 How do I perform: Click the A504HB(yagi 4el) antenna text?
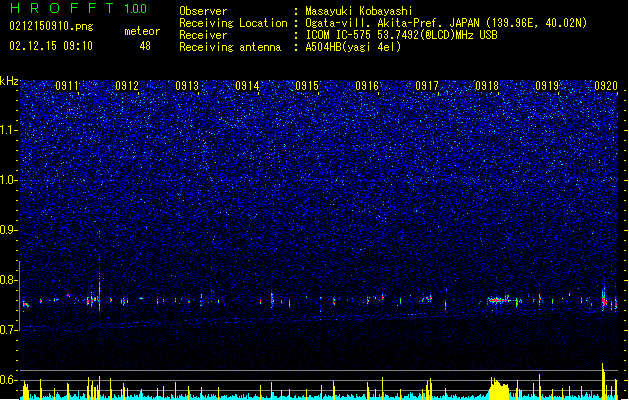(x=353, y=47)
